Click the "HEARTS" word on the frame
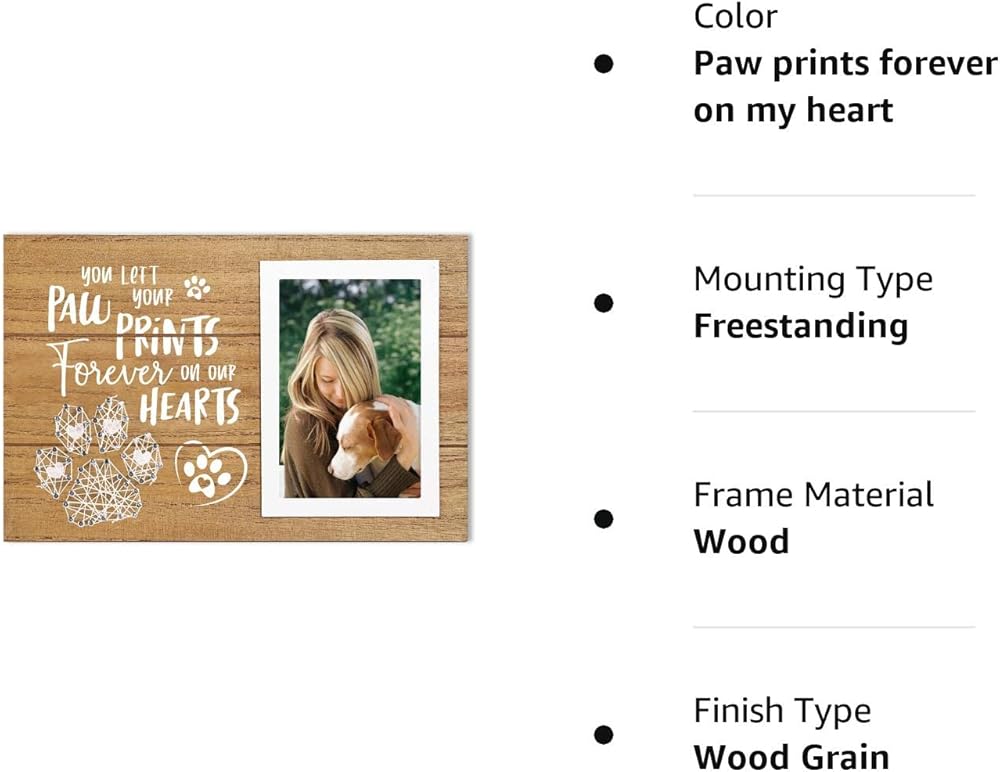The image size is (1000, 772). click(x=190, y=406)
